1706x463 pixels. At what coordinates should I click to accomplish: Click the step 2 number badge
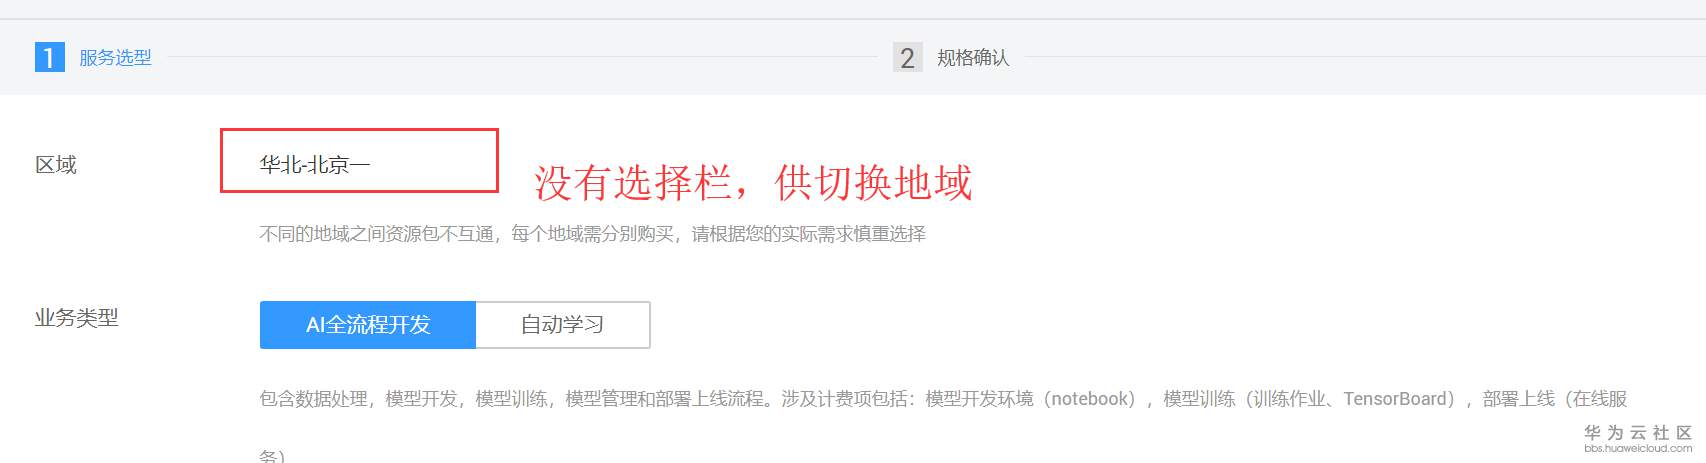point(907,57)
